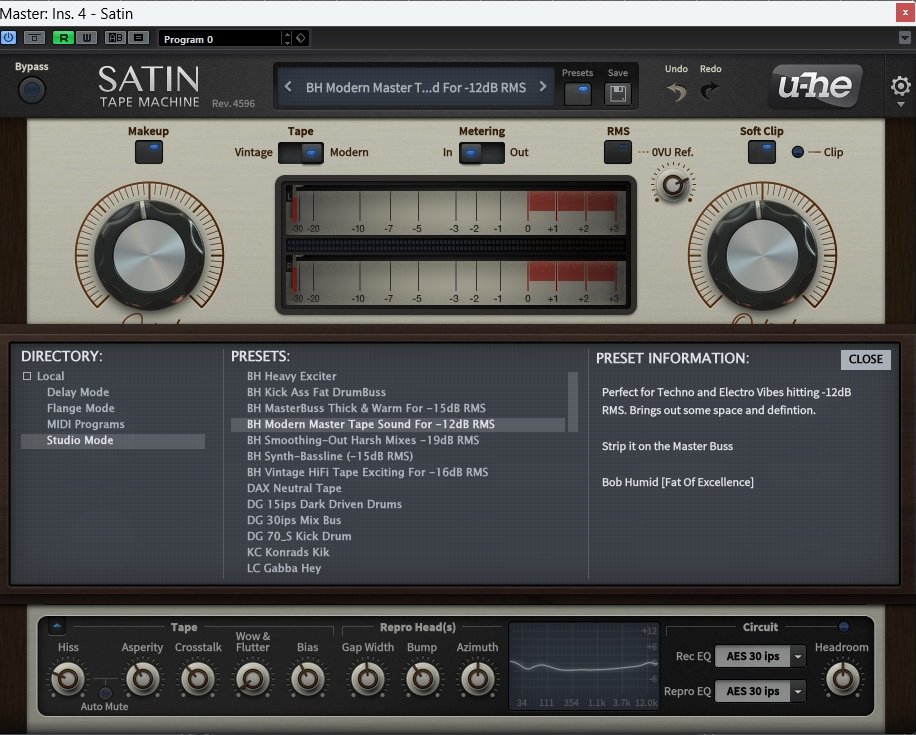The height and width of the screenshot is (735, 916).
Task: Open the Rec EQ dropdown
Action: click(x=761, y=656)
